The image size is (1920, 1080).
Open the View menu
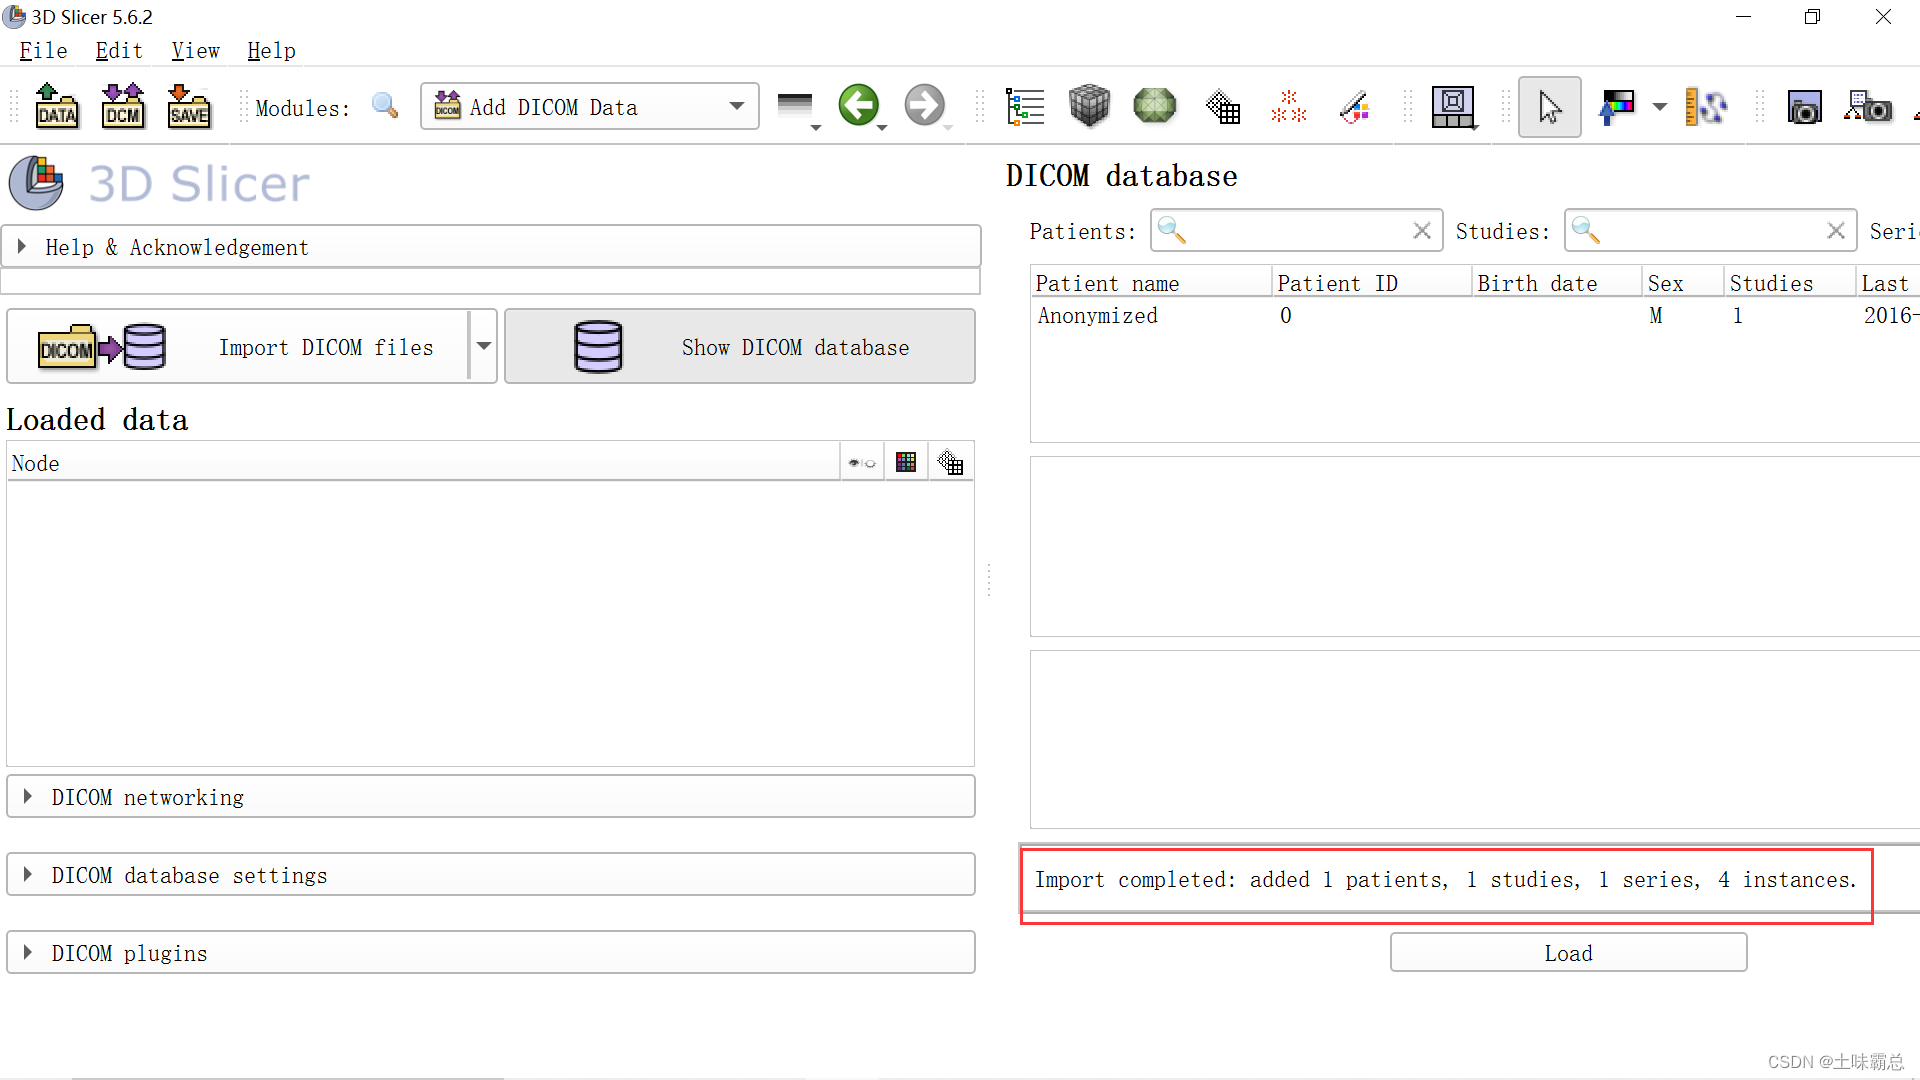[195, 51]
